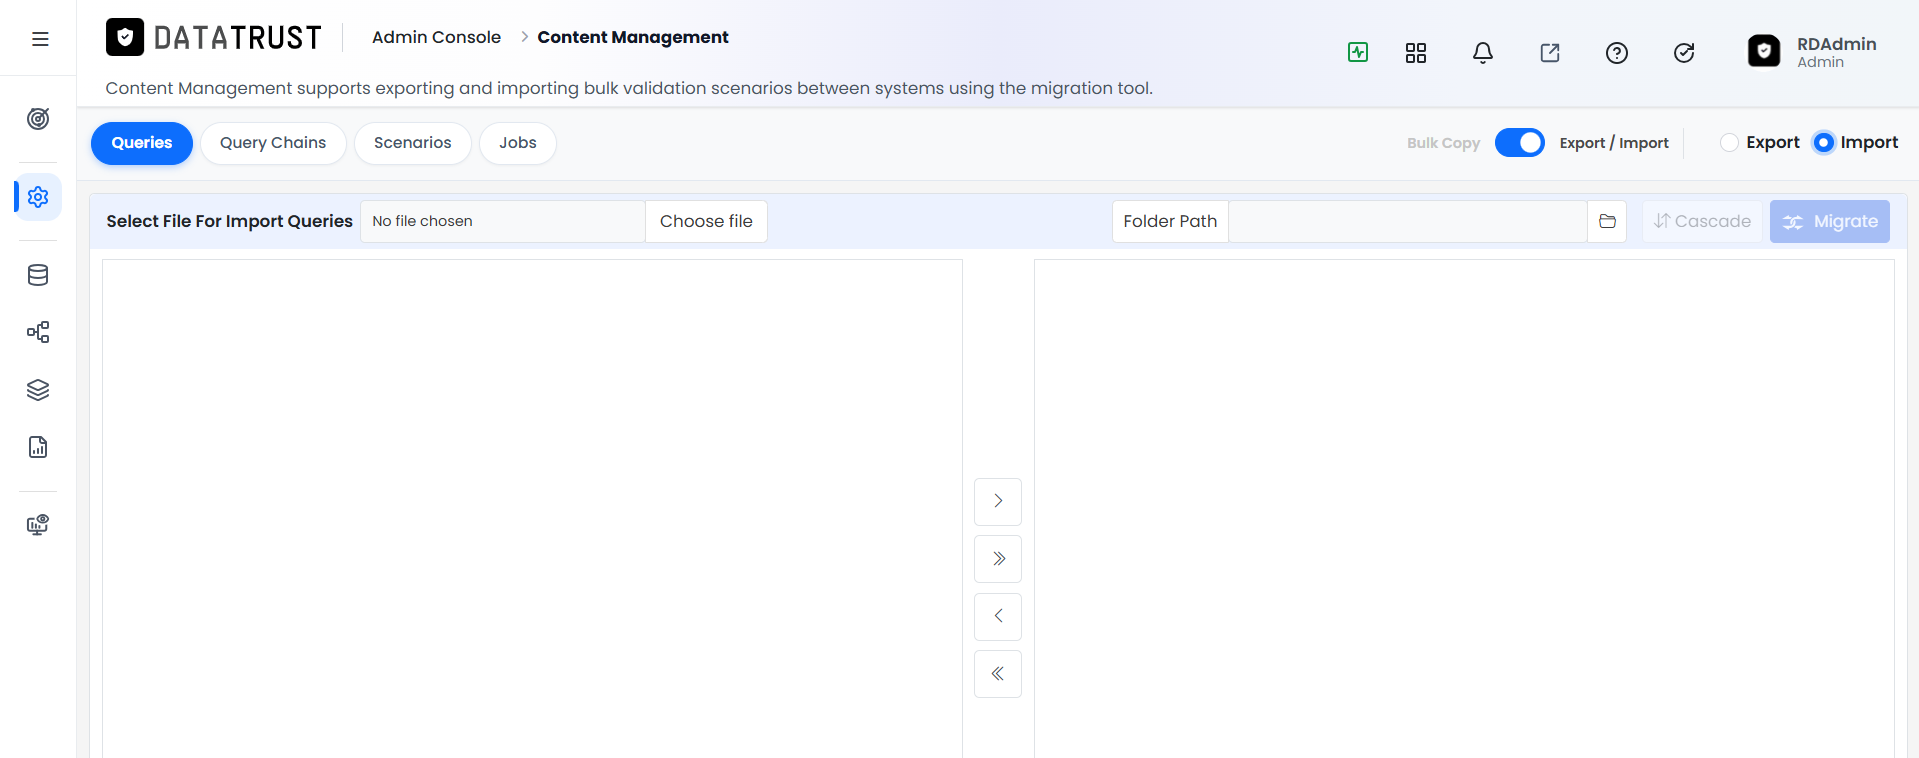The height and width of the screenshot is (758, 1919).
Task: Move all items right with double arrow
Action: click(x=998, y=559)
